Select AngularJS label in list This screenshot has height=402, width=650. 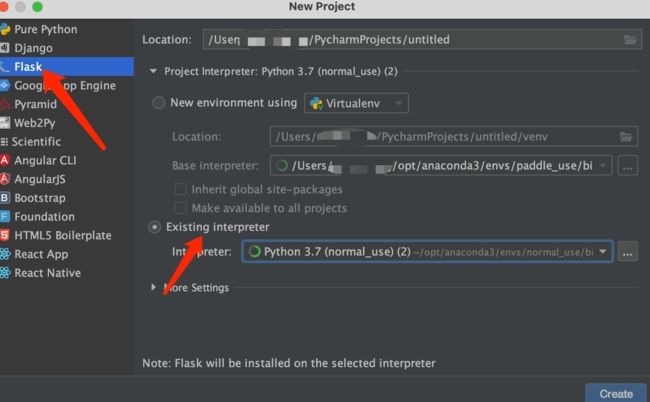coord(40,179)
